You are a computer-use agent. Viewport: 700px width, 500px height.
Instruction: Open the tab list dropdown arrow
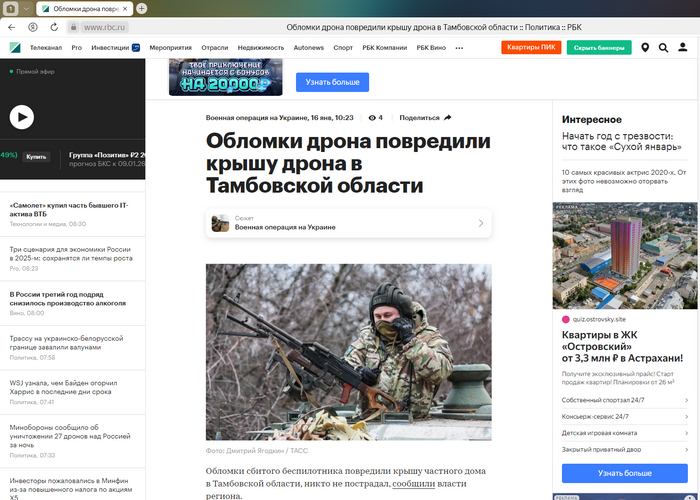click(x=26, y=8)
